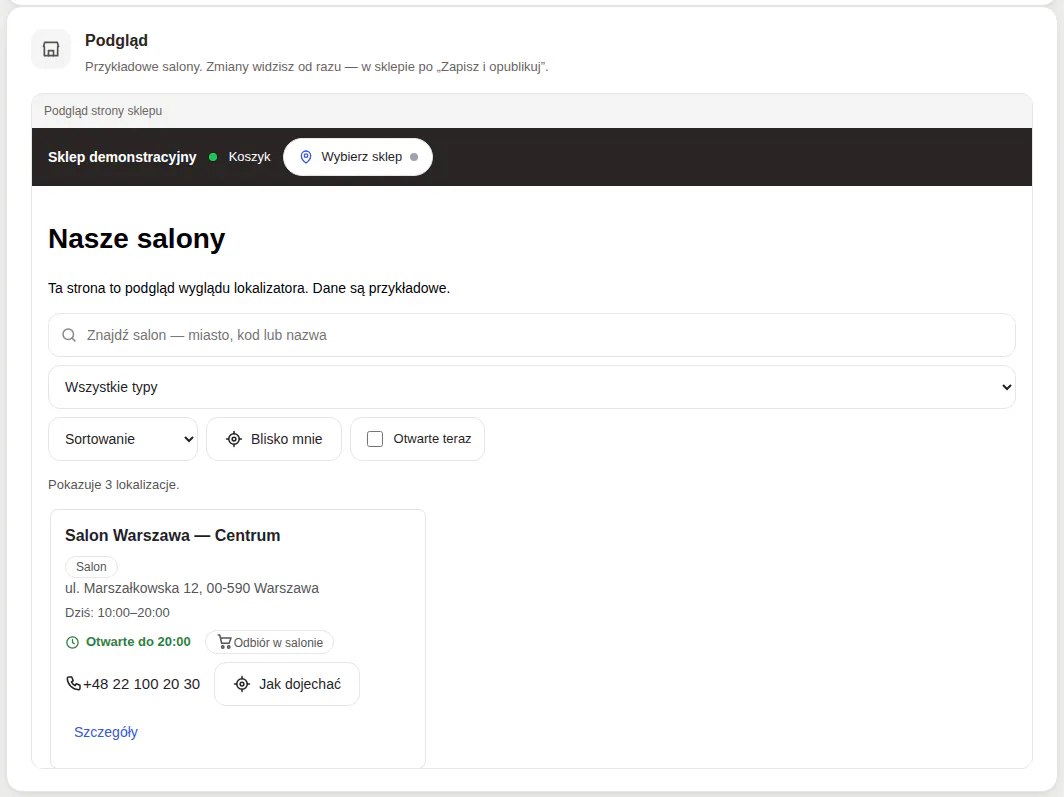The width and height of the screenshot is (1064, 797).
Task: Enable the Otwarte teraz checkbox
Action: tap(375, 439)
